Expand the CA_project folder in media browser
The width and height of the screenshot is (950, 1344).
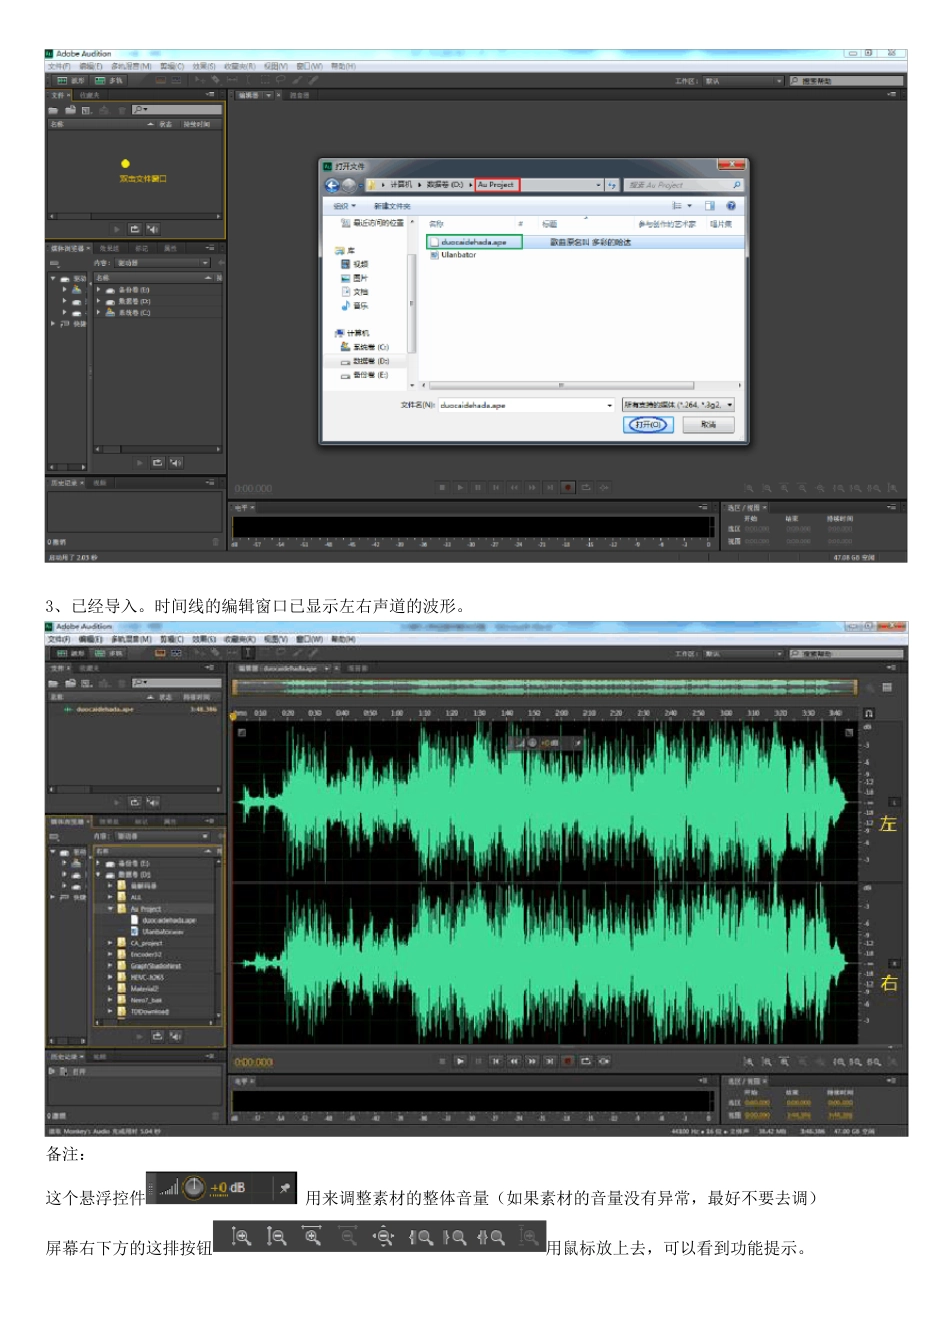(x=110, y=943)
